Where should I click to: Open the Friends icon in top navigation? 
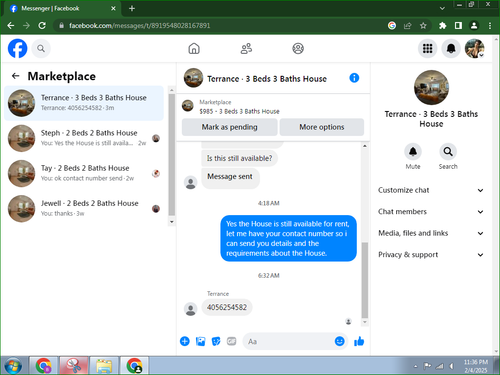point(246,49)
